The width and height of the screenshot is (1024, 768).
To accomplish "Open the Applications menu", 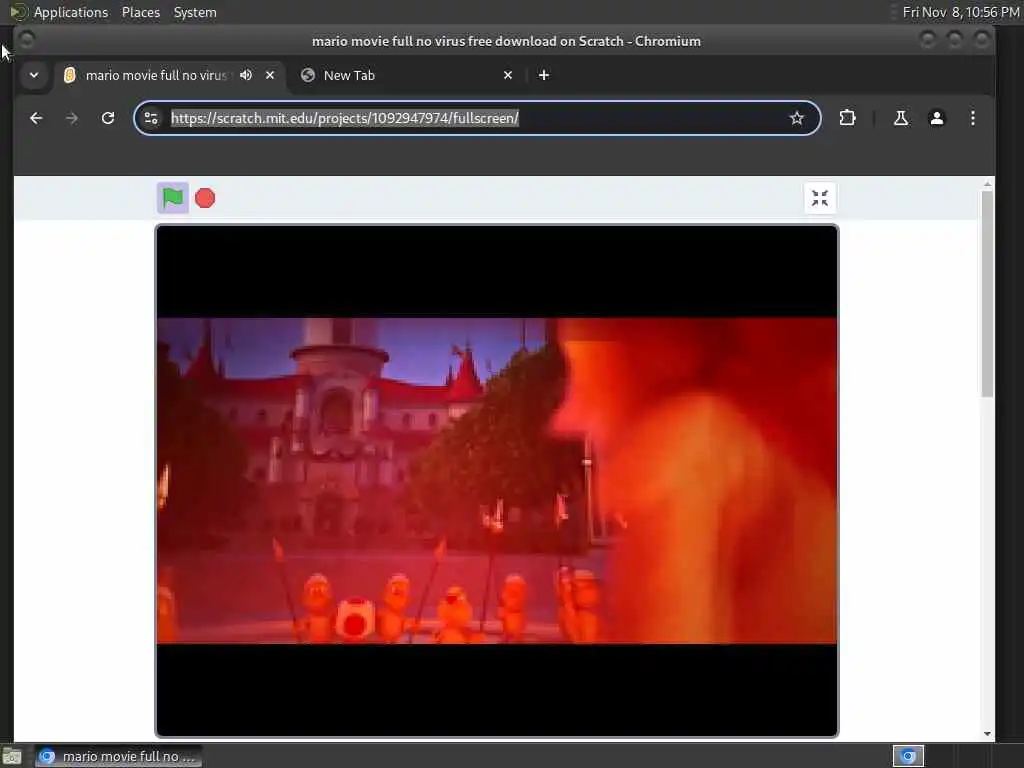I will pyautogui.click(x=71, y=12).
